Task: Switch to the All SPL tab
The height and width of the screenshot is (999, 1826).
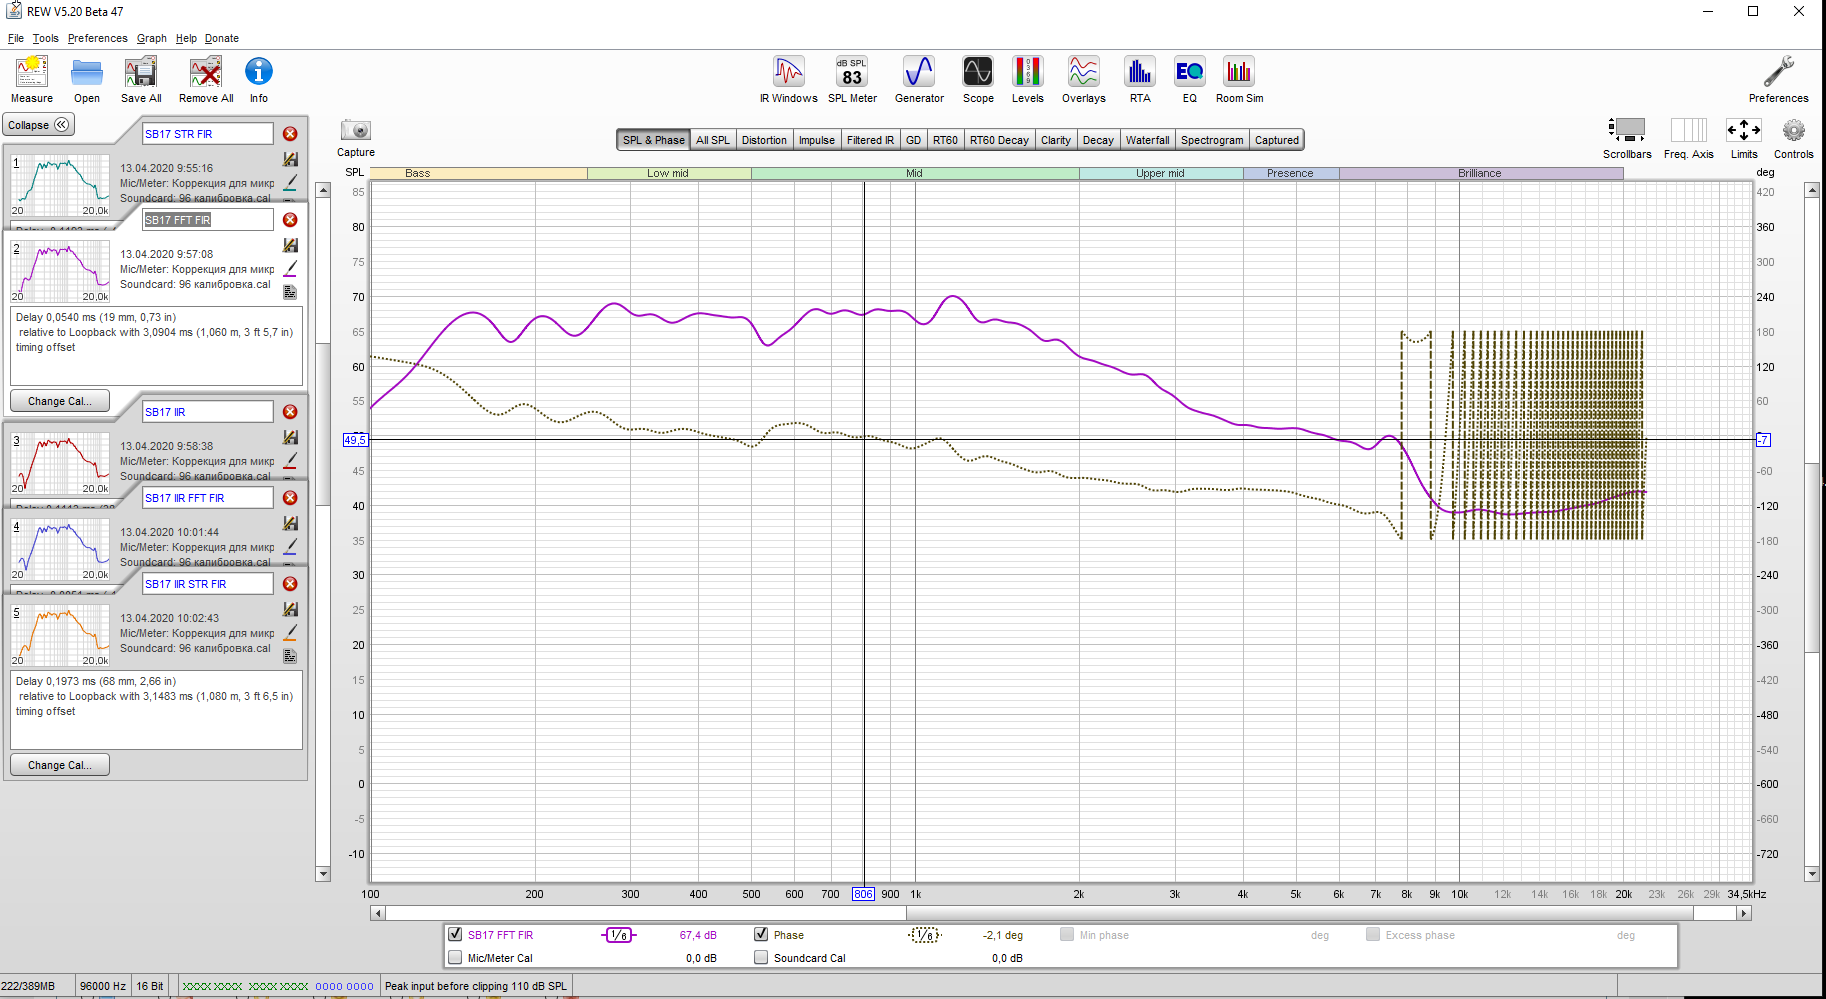Action: pos(713,140)
